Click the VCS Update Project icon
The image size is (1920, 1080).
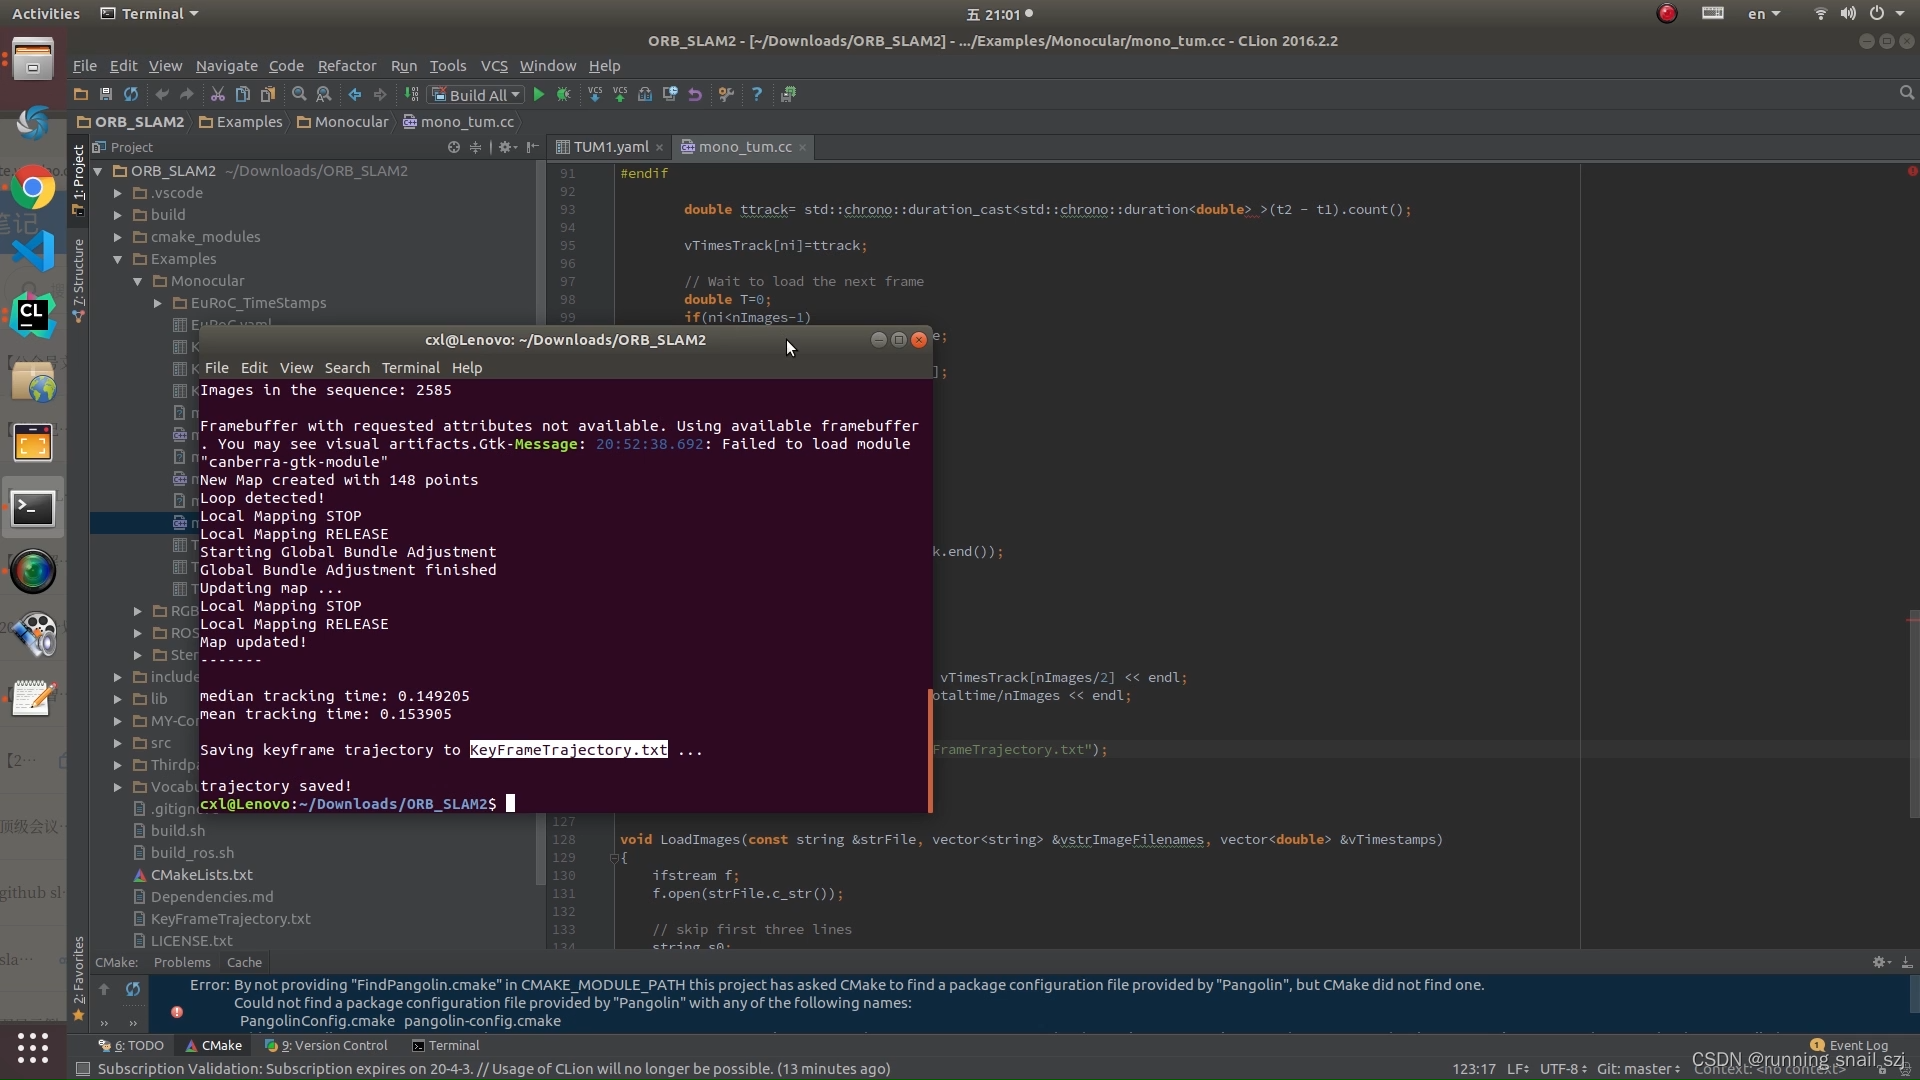coord(595,94)
